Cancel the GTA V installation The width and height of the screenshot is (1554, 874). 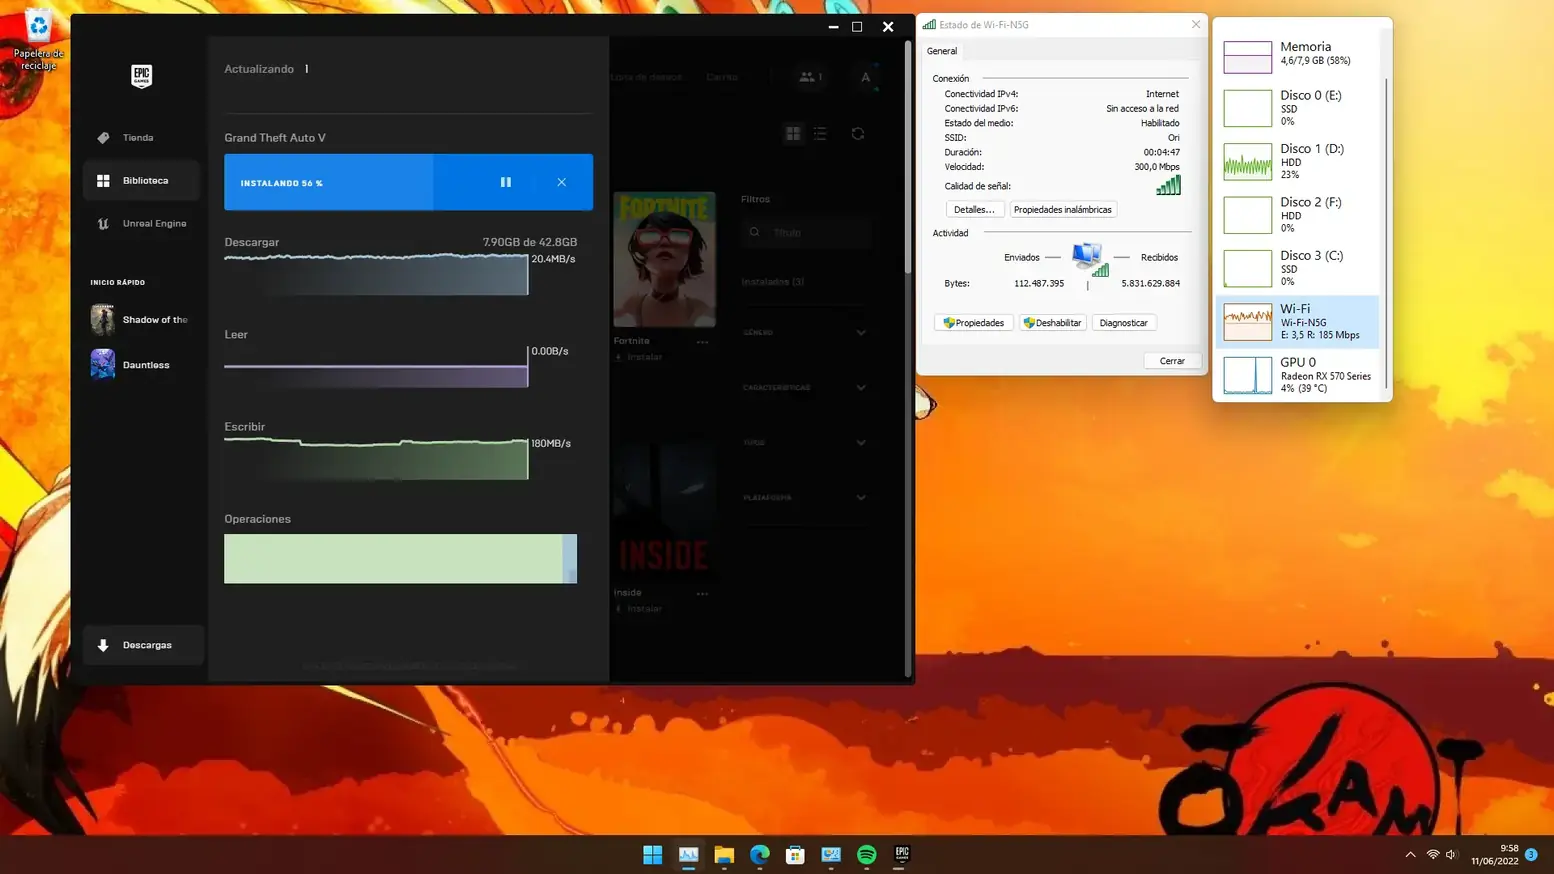(x=561, y=182)
